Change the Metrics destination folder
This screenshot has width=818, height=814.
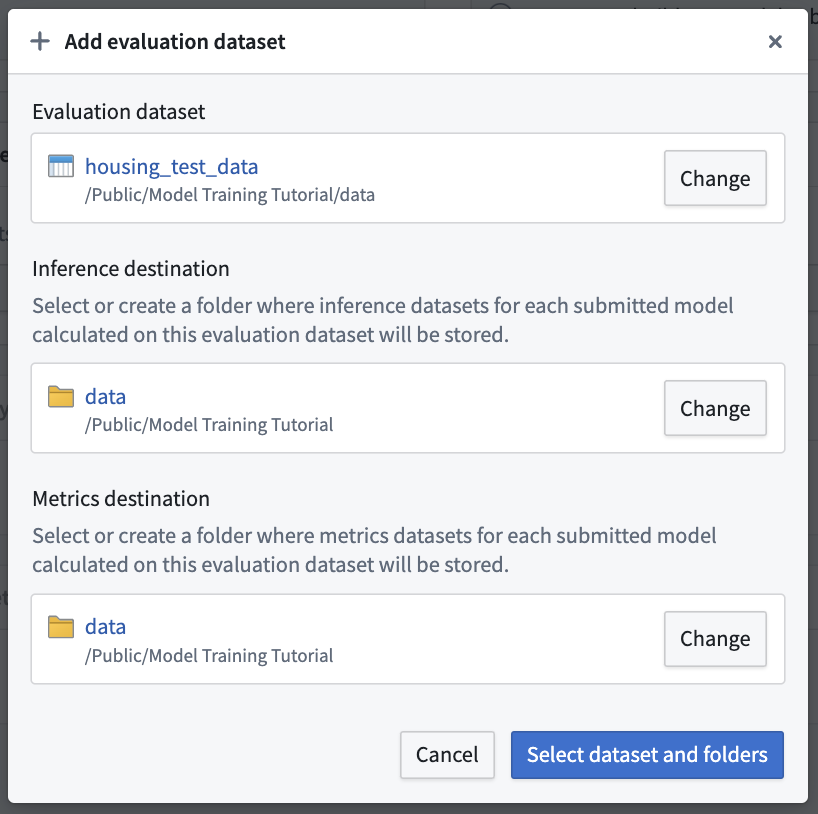pyautogui.click(x=715, y=639)
